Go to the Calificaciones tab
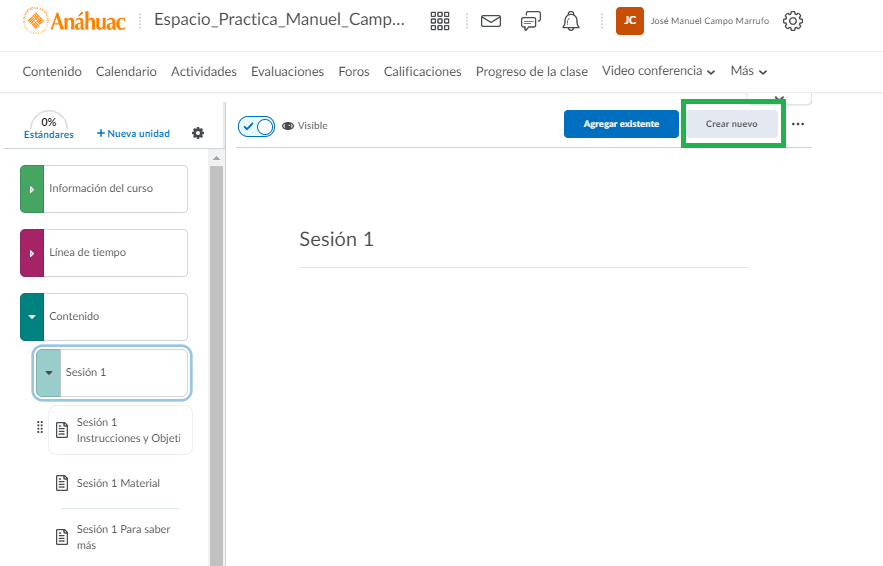Screen dimensions: 883x566 click(x=422, y=72)
